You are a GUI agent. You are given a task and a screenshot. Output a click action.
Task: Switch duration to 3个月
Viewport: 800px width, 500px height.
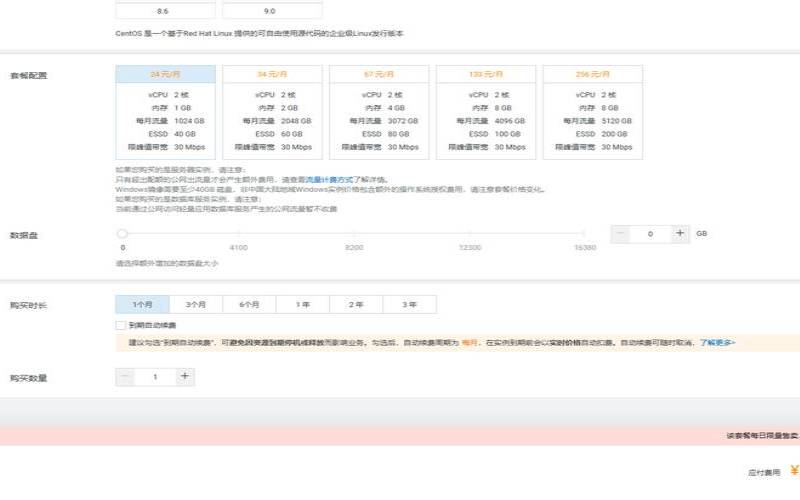(x=195, y=304)
